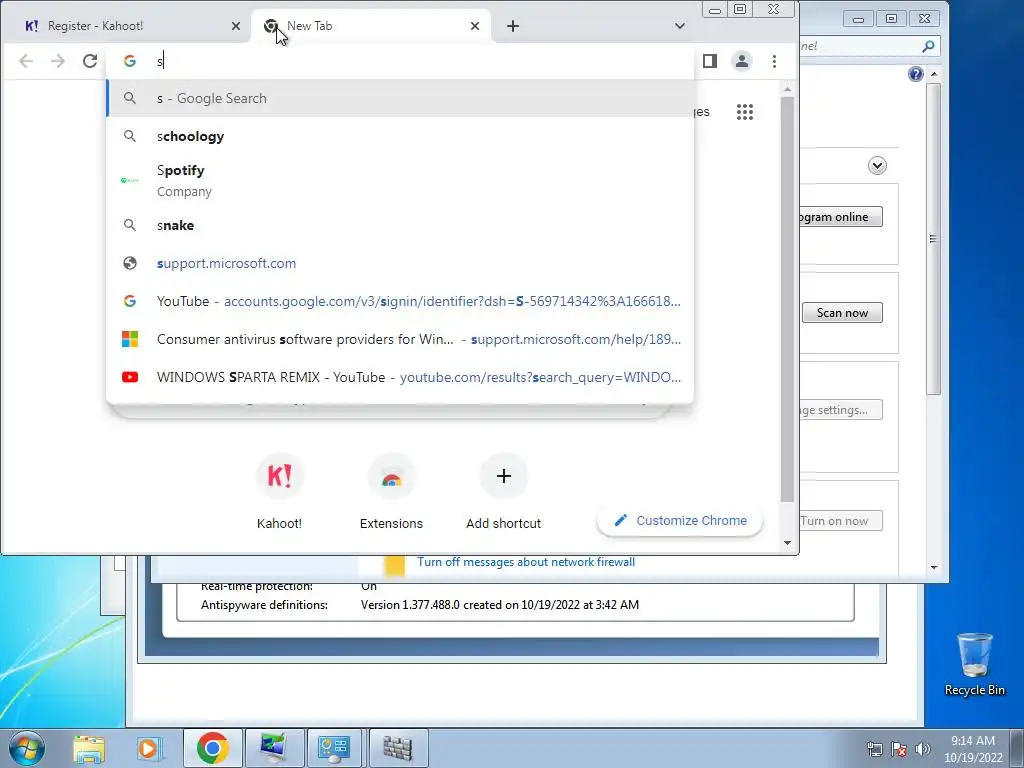Open the Action Center help icon
This screenshot has height=768, width=1024.
(x=916, y=74)
